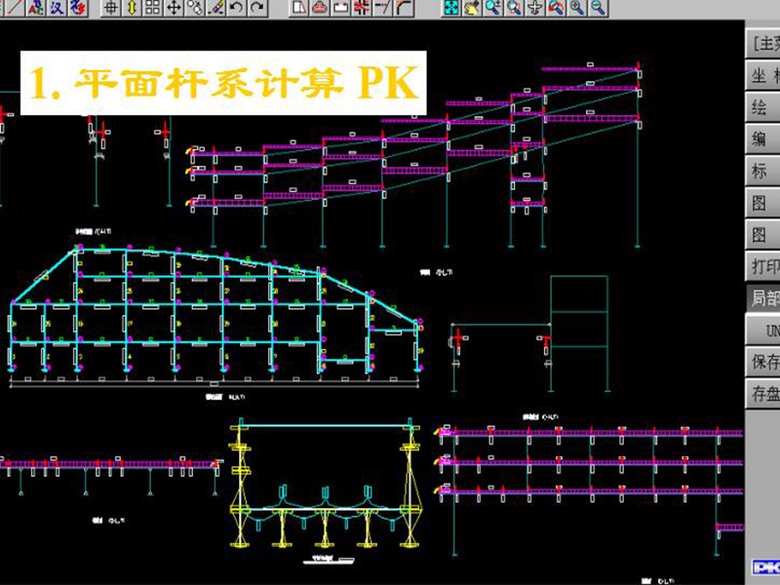Click the 打印 print button

pos(765,268)
